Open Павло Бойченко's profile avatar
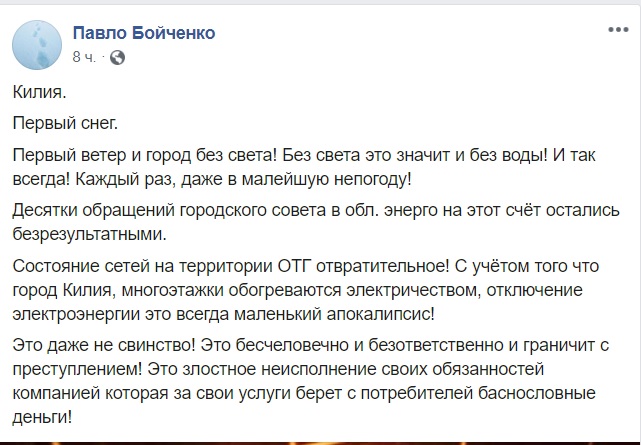 [x=37, y=45]
